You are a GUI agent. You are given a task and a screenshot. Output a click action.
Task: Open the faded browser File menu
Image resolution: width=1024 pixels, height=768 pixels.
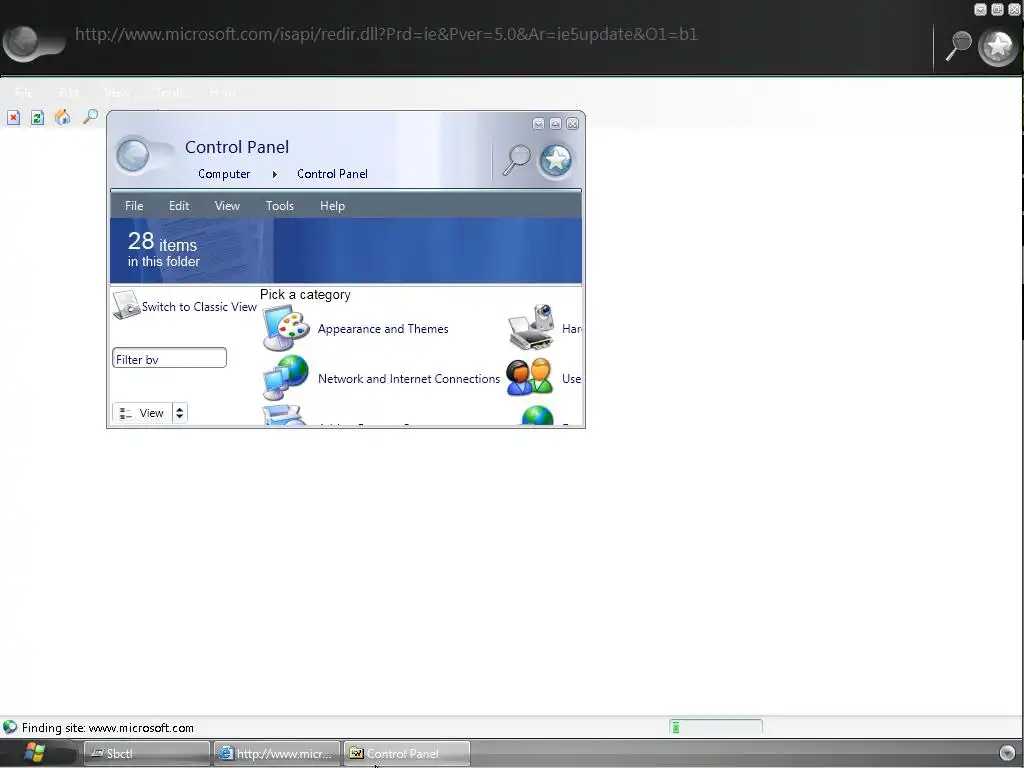coord(24,93)
